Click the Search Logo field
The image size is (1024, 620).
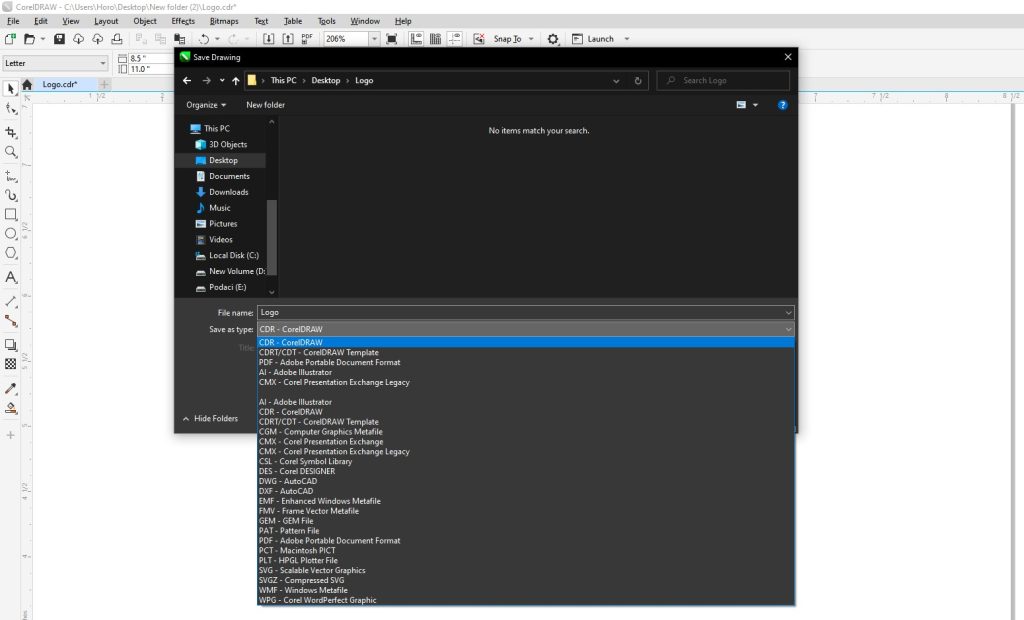click(724, 80)
